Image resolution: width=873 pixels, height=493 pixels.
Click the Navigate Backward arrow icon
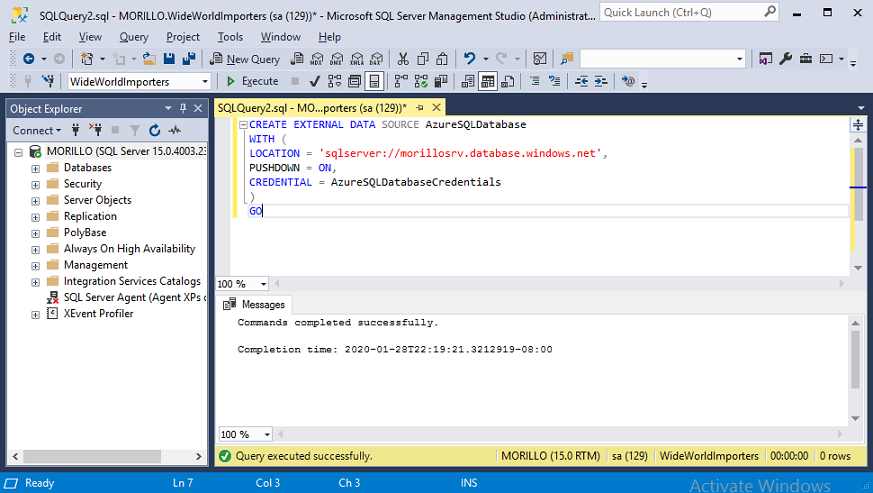[x=28, y=58]
